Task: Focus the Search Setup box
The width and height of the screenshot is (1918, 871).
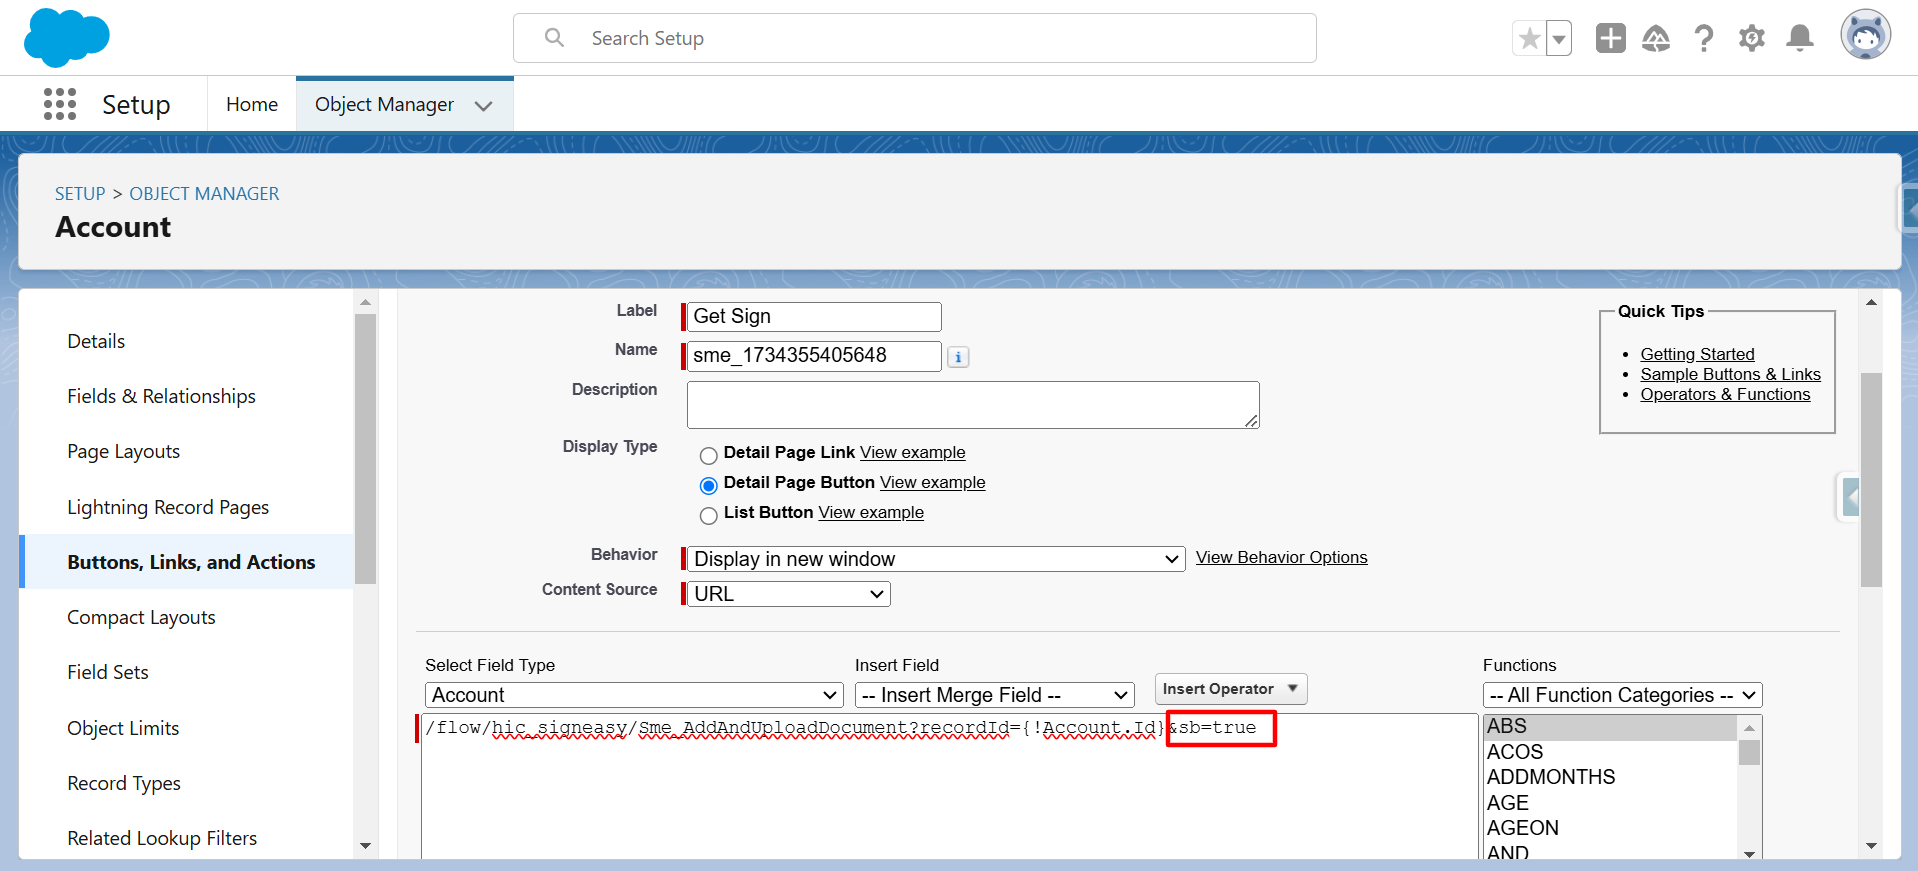Action: click(x=915, y=38)
